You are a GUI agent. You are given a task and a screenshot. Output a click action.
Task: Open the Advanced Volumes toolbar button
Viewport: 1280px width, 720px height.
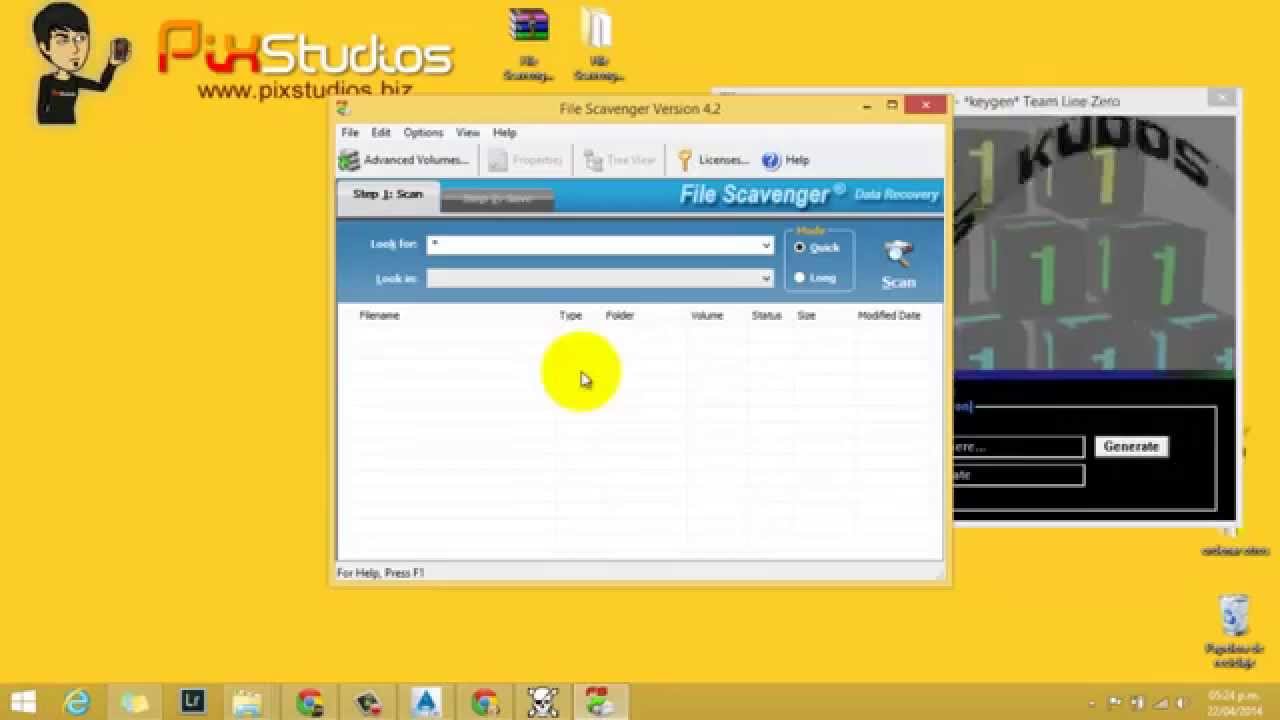404,160
